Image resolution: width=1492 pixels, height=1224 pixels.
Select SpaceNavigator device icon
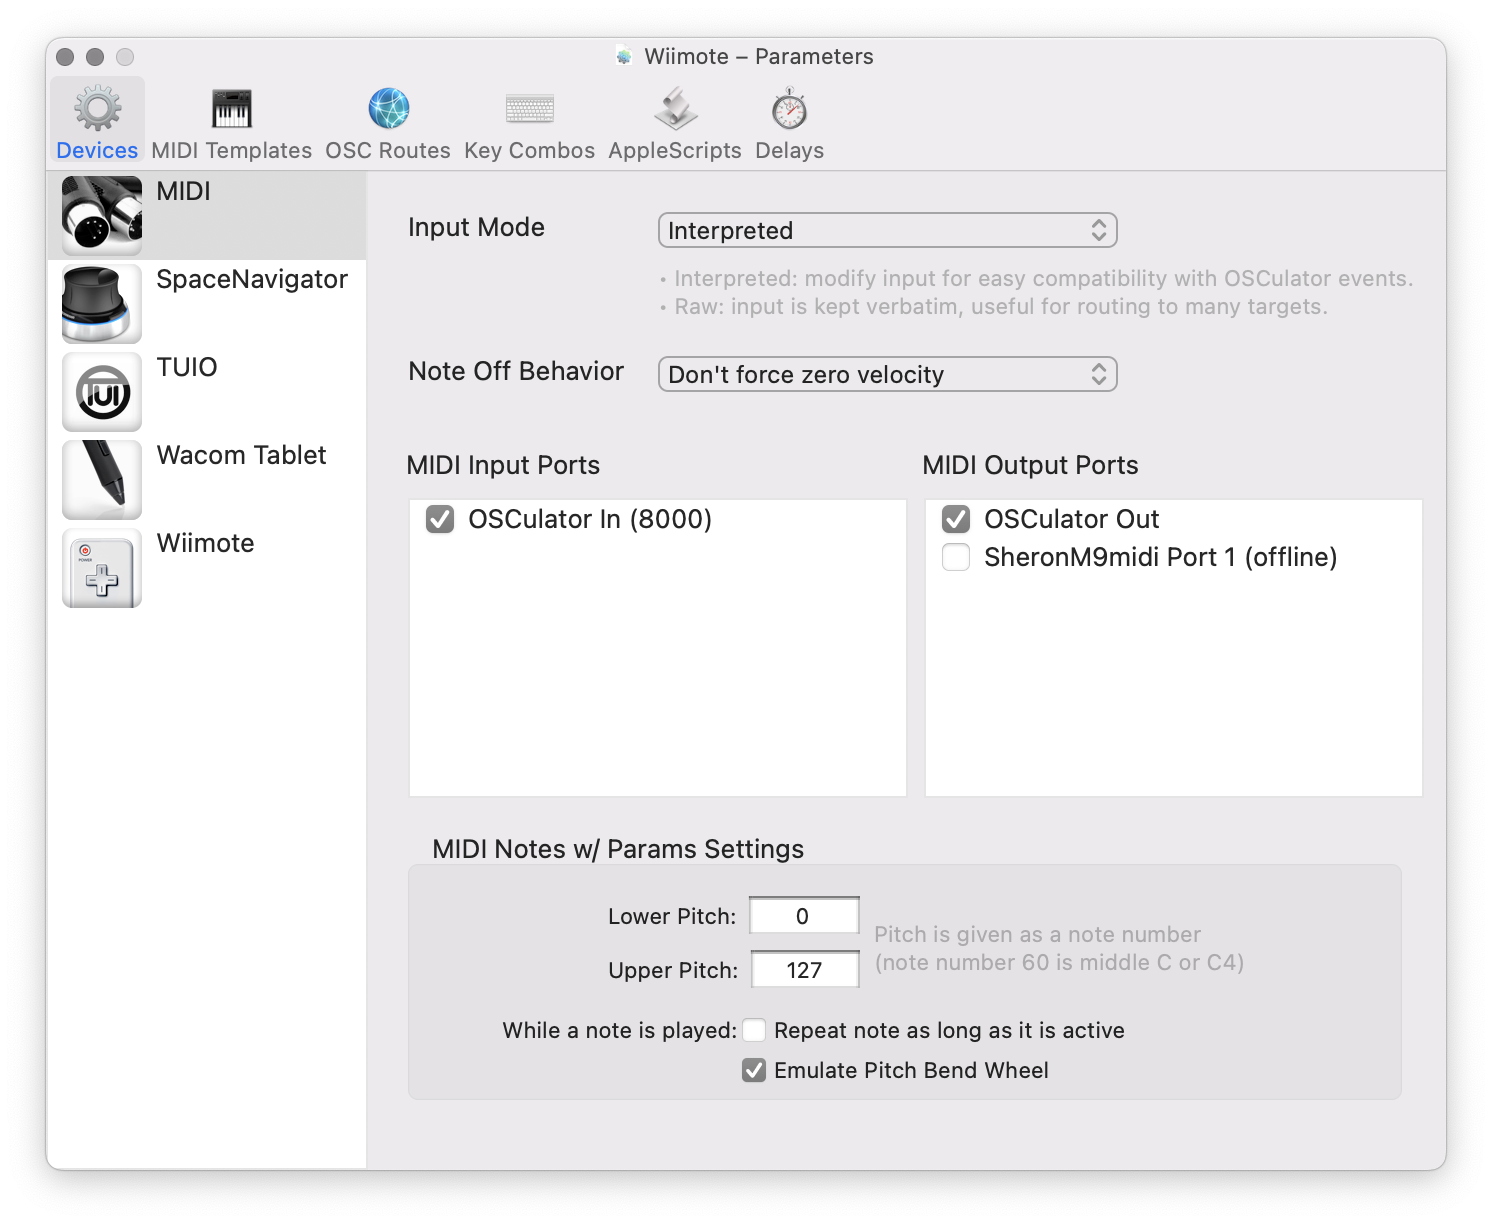pyautogui.click(x=102, y=303)
